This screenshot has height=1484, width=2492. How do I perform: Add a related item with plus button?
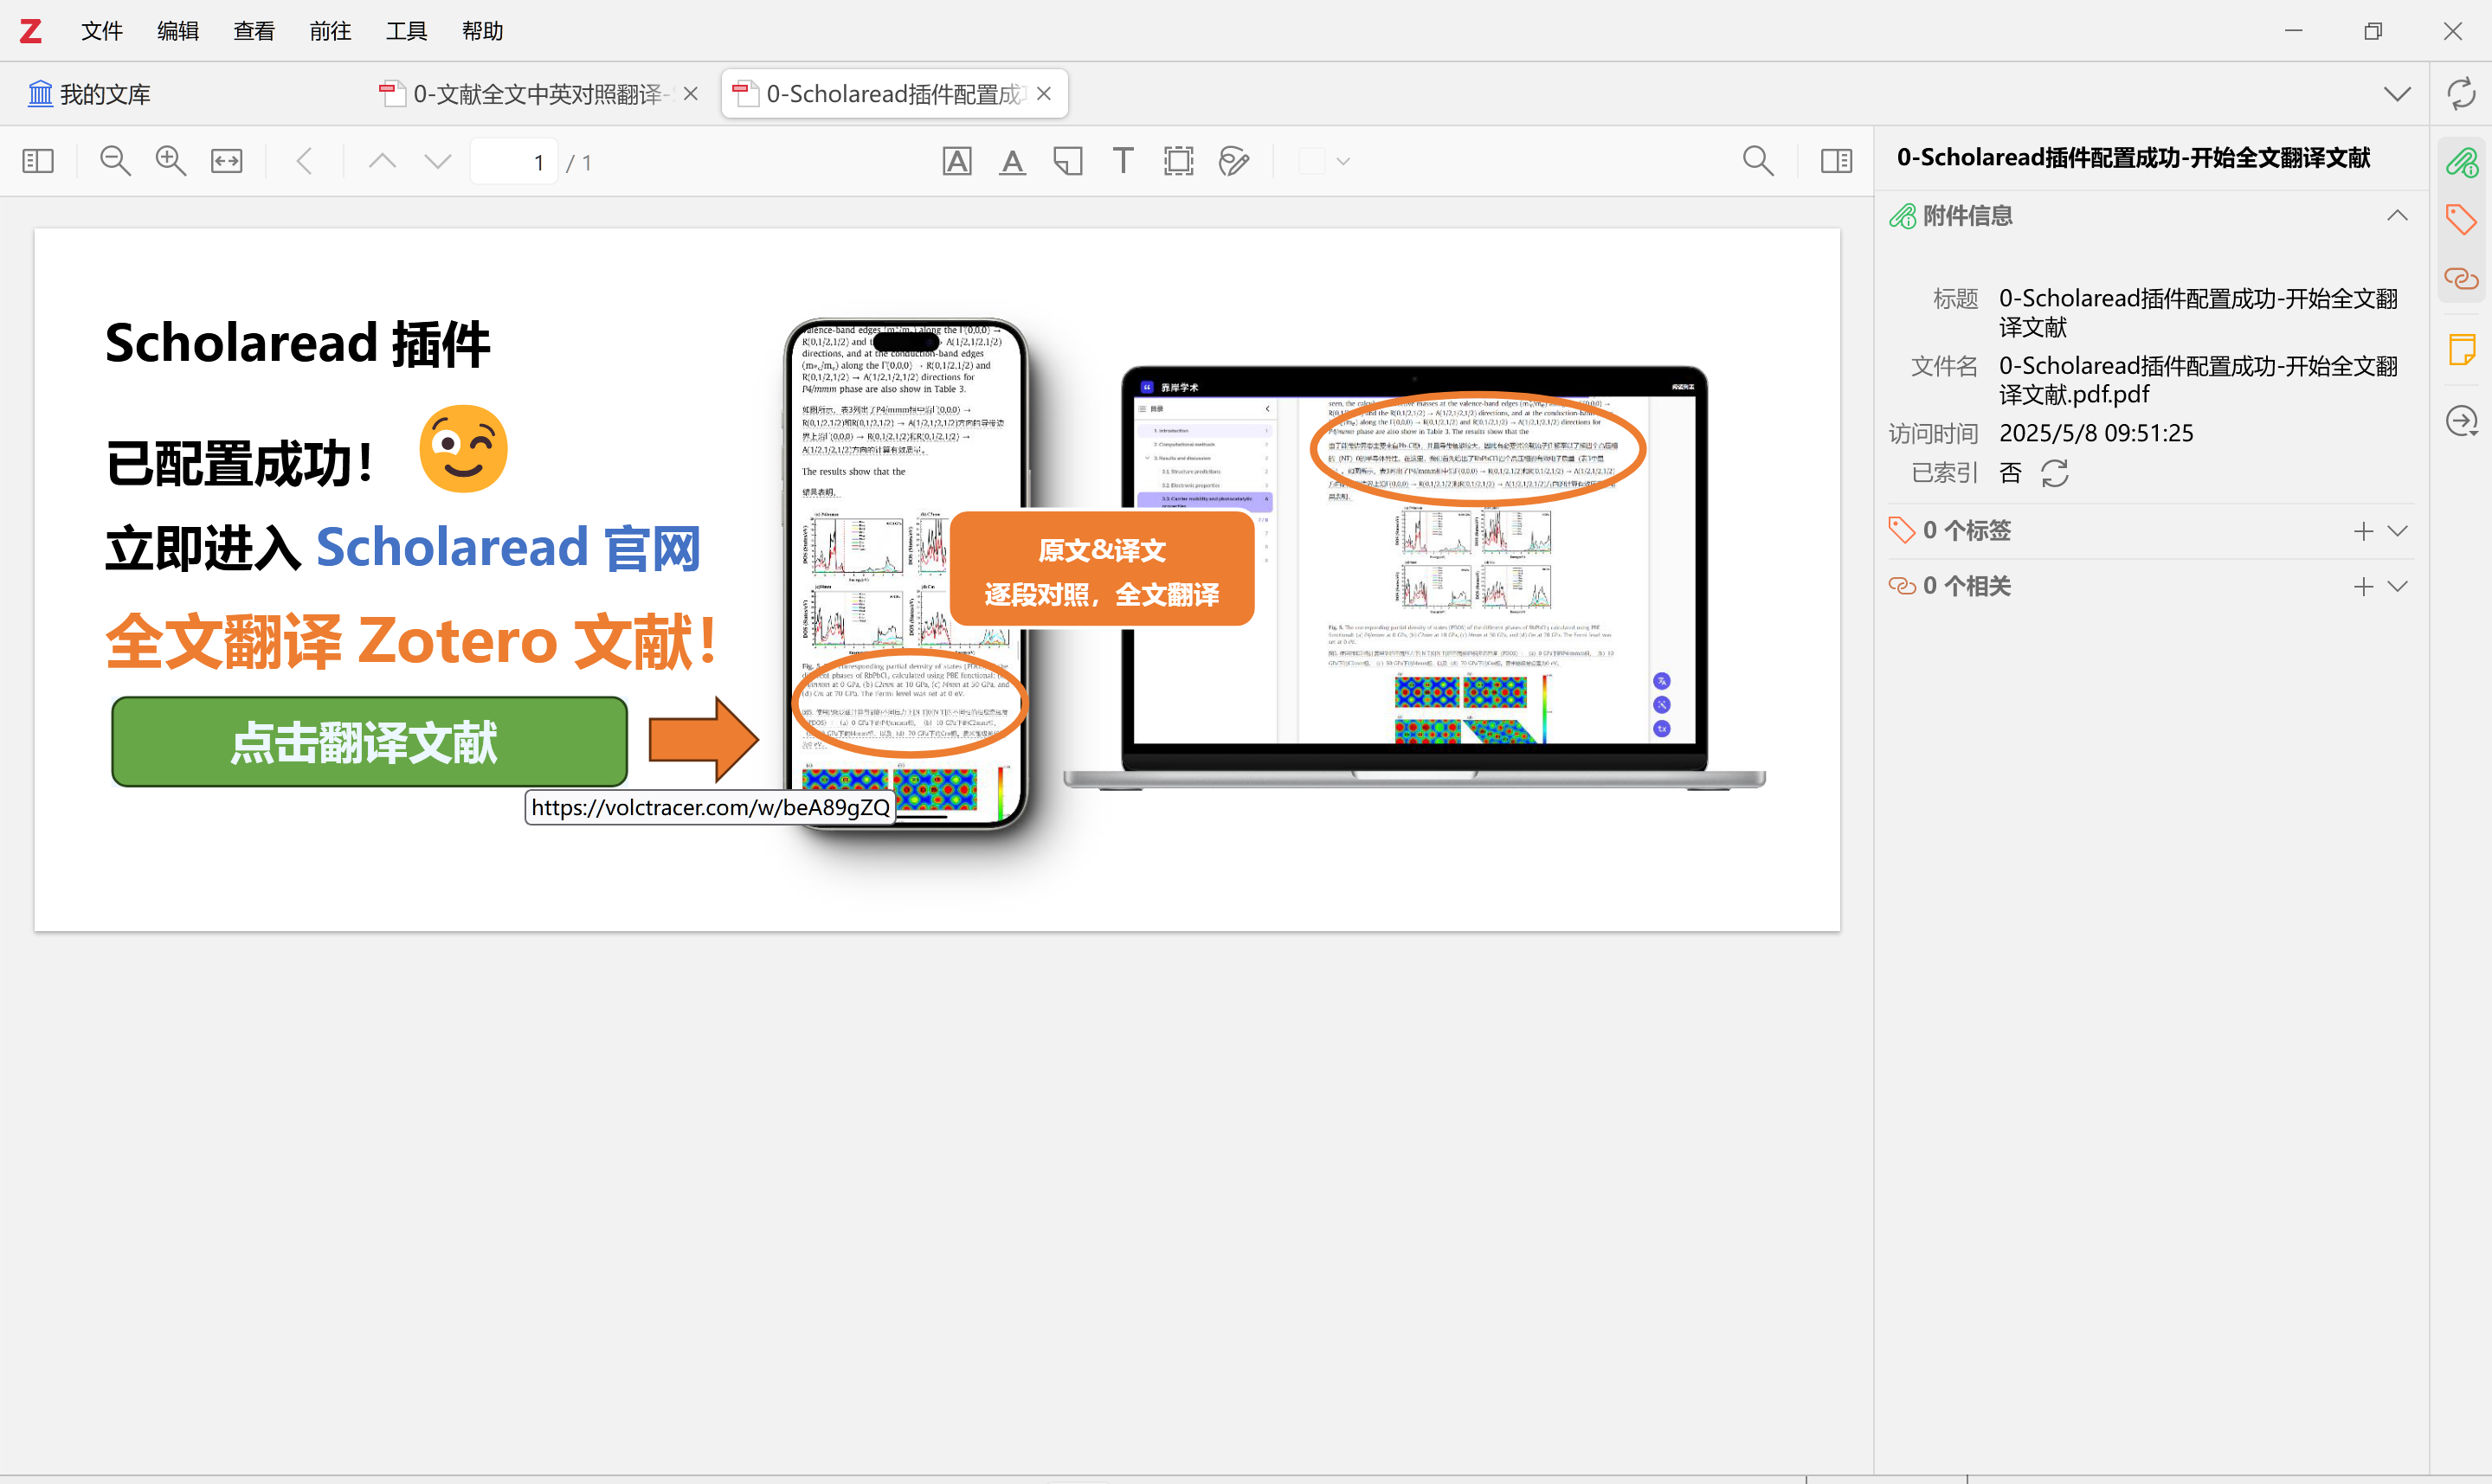point(2363,587)
